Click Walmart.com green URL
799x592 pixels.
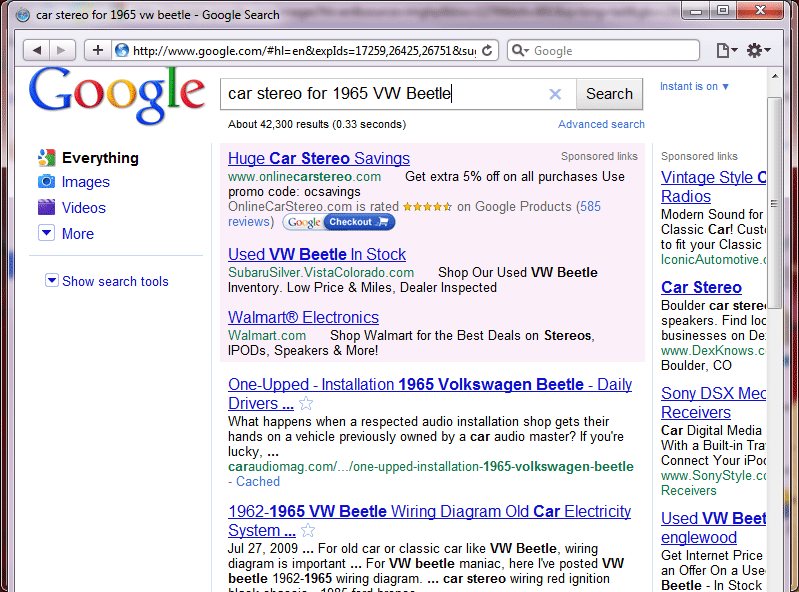(x=267, y=336)
